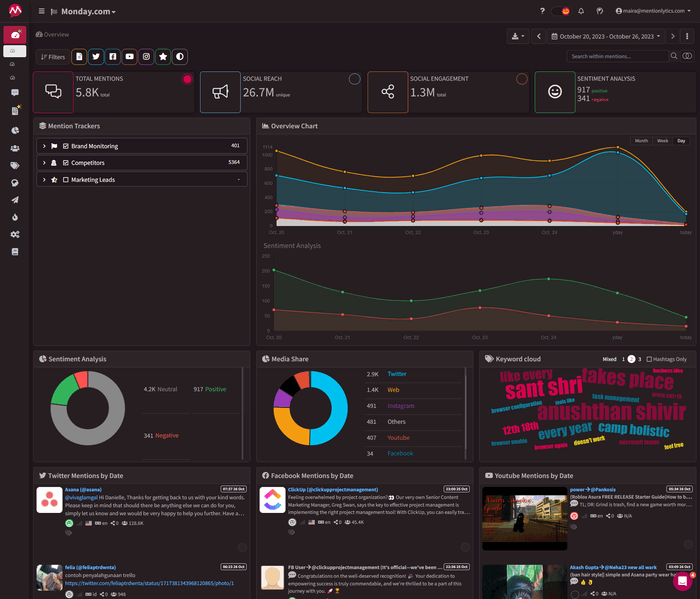Open the Asana (@asana) tweet author link
The width and height of the screenshot is (700, 599).
[83, 490]
